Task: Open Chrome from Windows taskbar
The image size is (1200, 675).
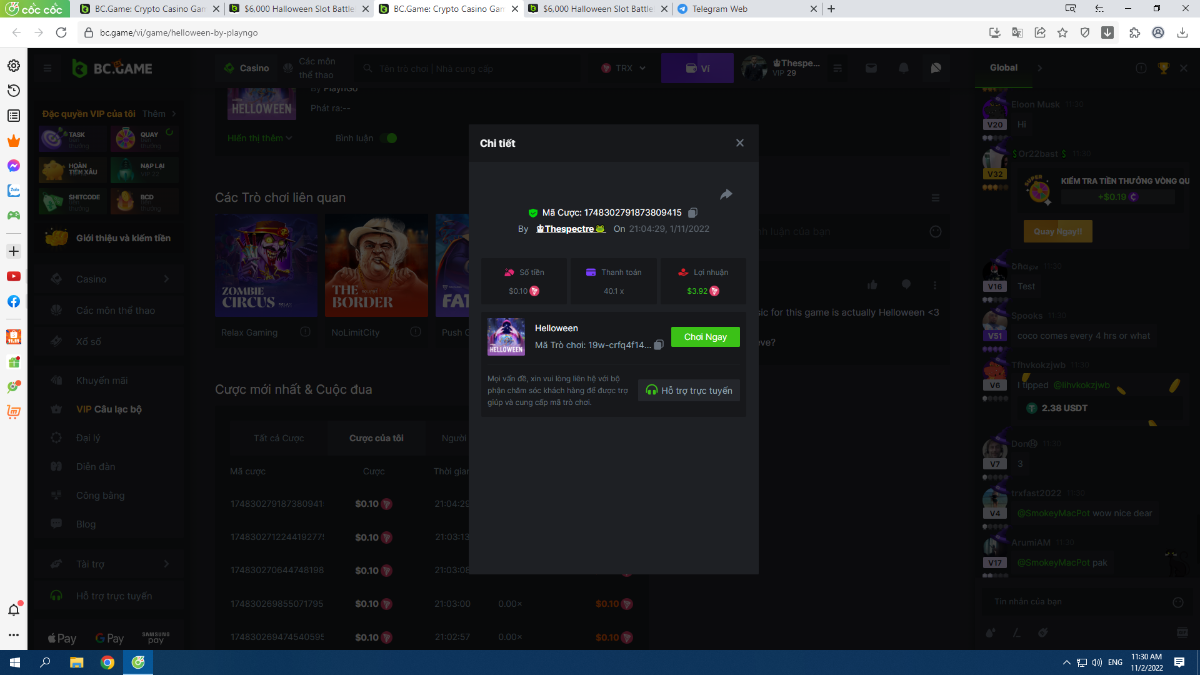Action: pyautogui.click(x=107, y=662)
